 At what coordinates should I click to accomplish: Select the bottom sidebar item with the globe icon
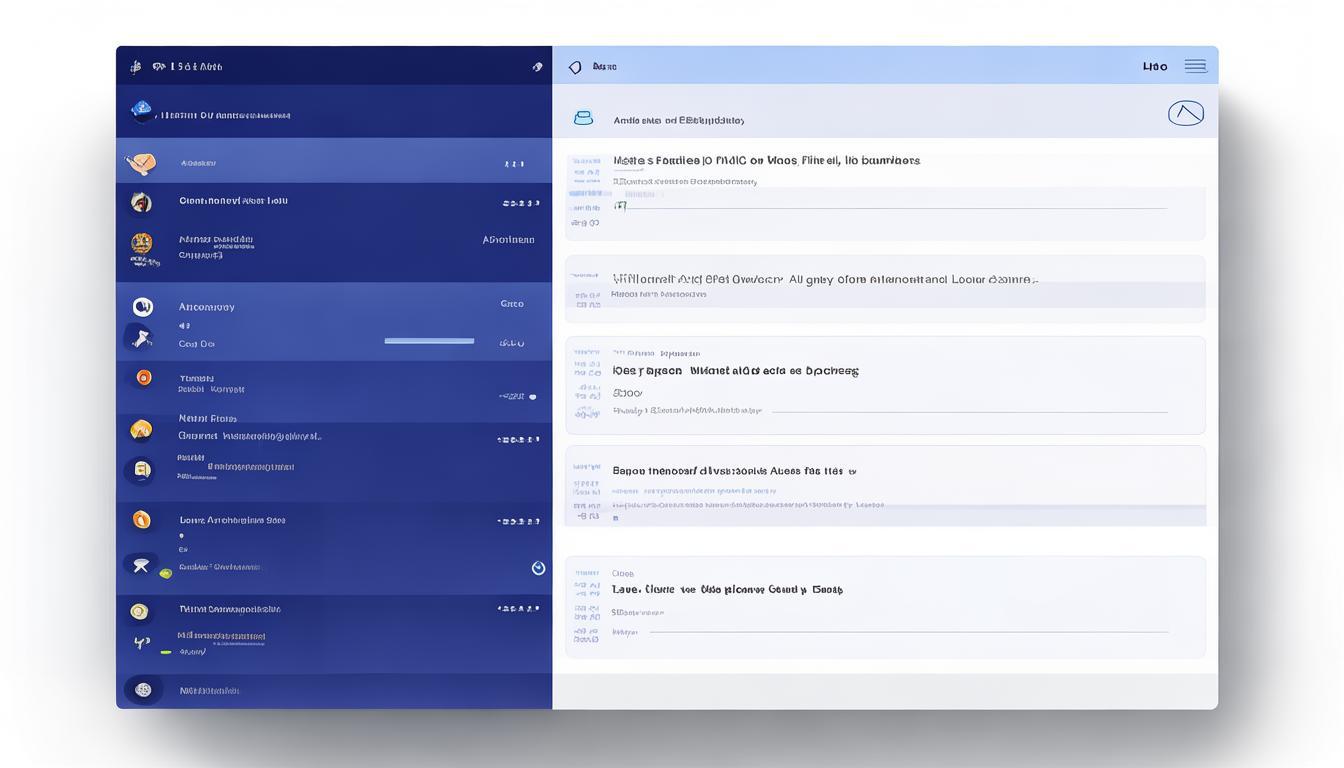coord(143,690)
